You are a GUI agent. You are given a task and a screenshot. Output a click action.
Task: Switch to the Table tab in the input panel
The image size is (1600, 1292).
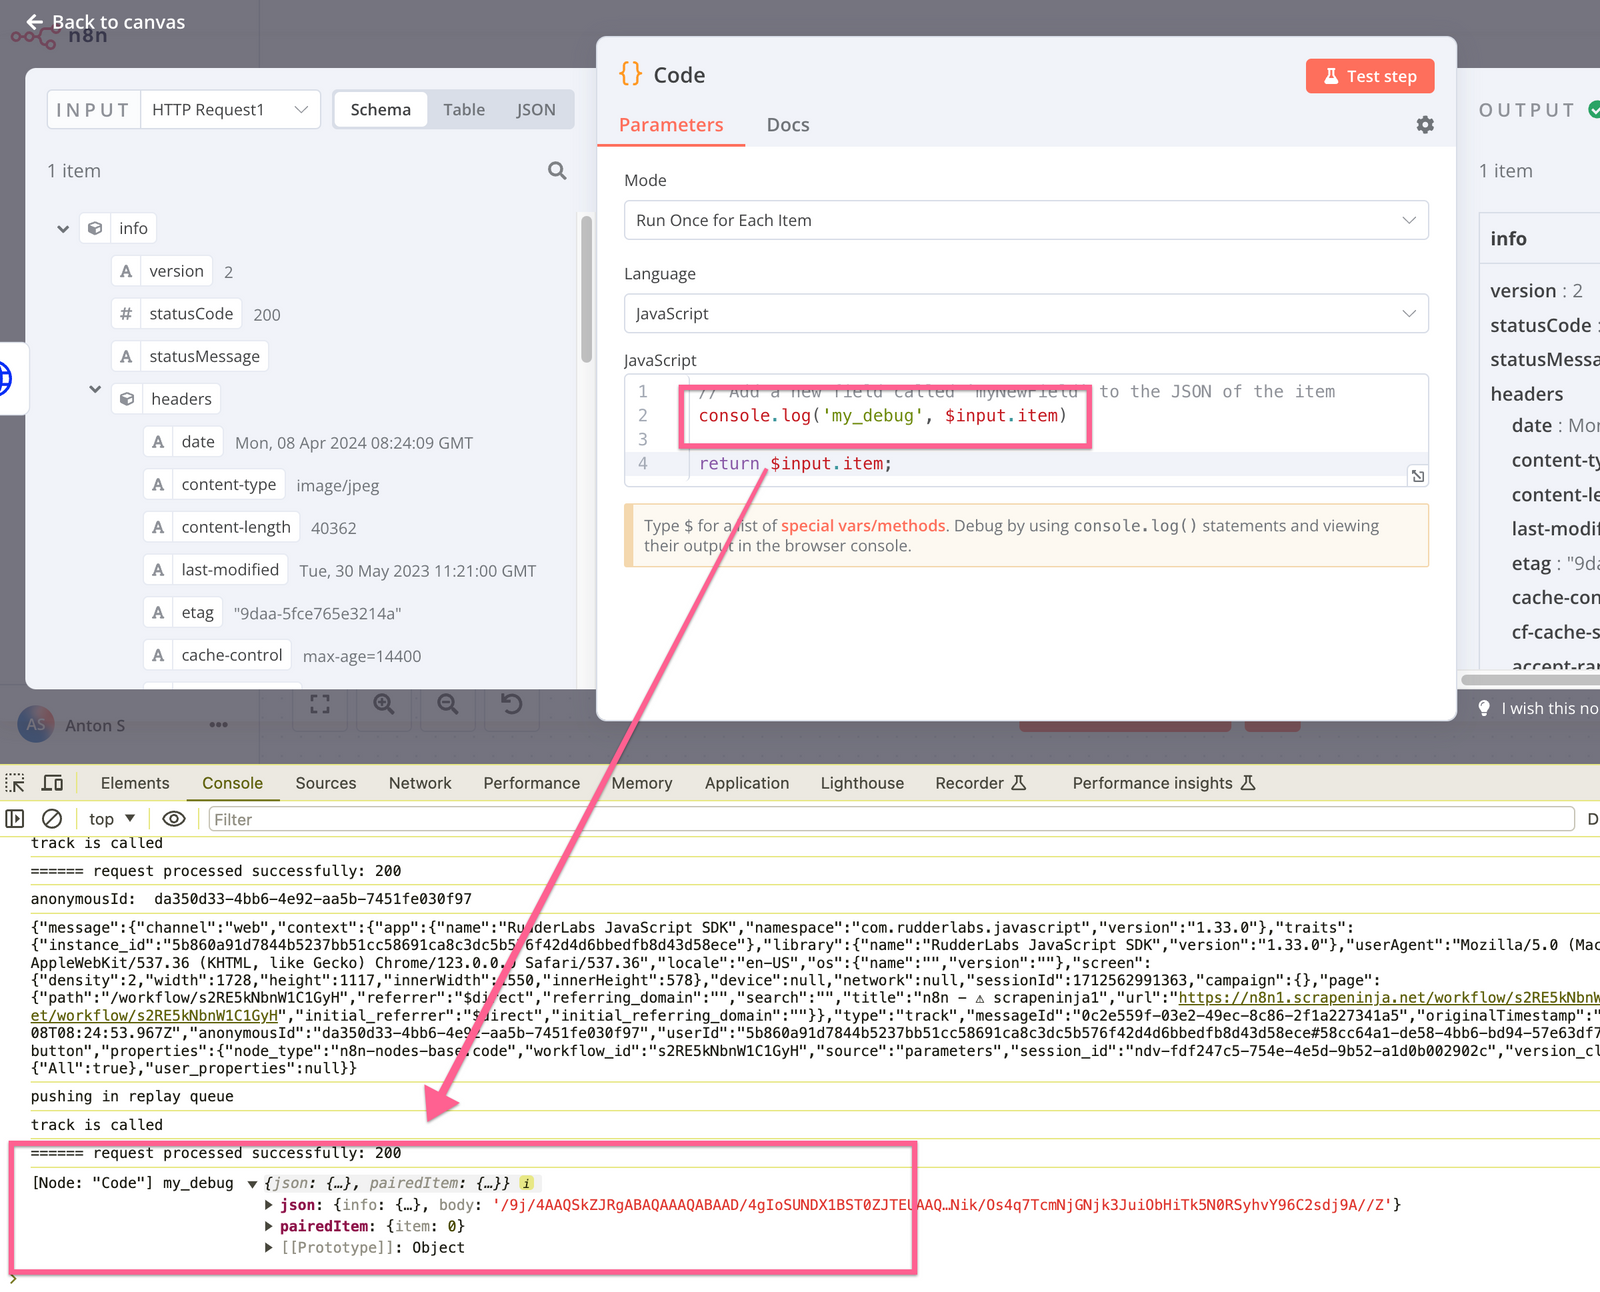click(x=463, y=109)
